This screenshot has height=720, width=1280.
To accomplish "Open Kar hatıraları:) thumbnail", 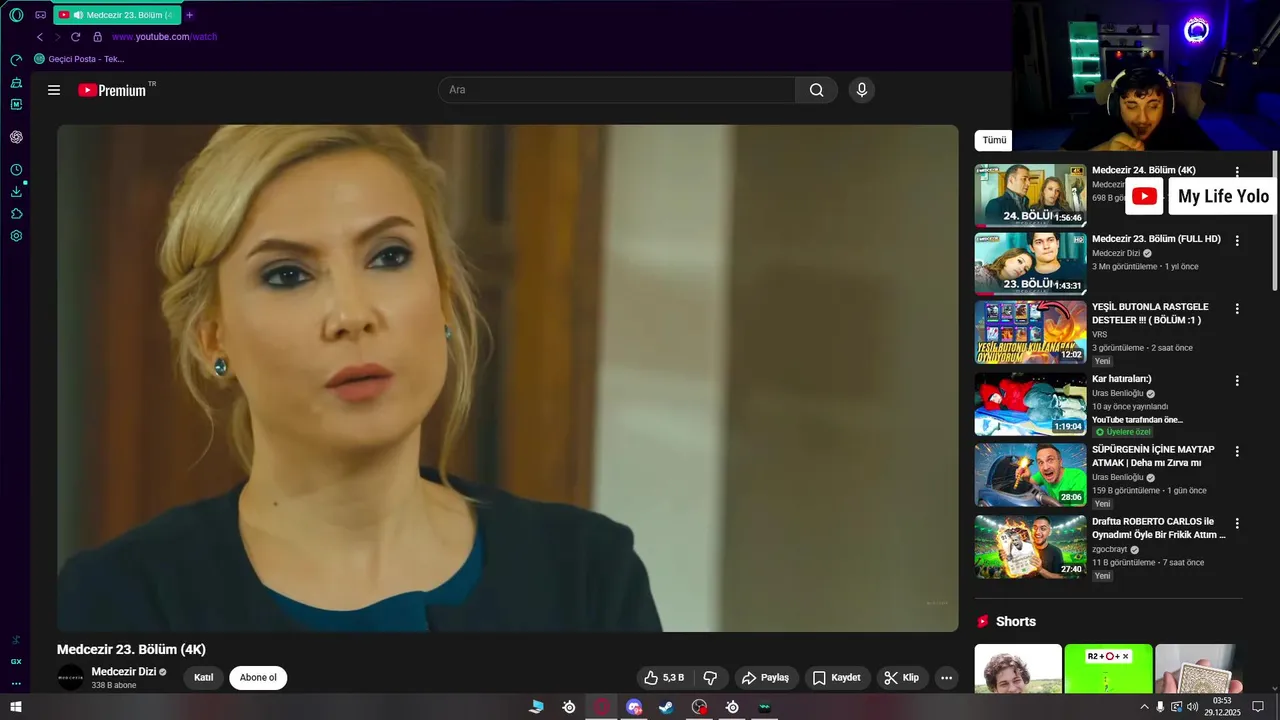I will (1030, 404).
